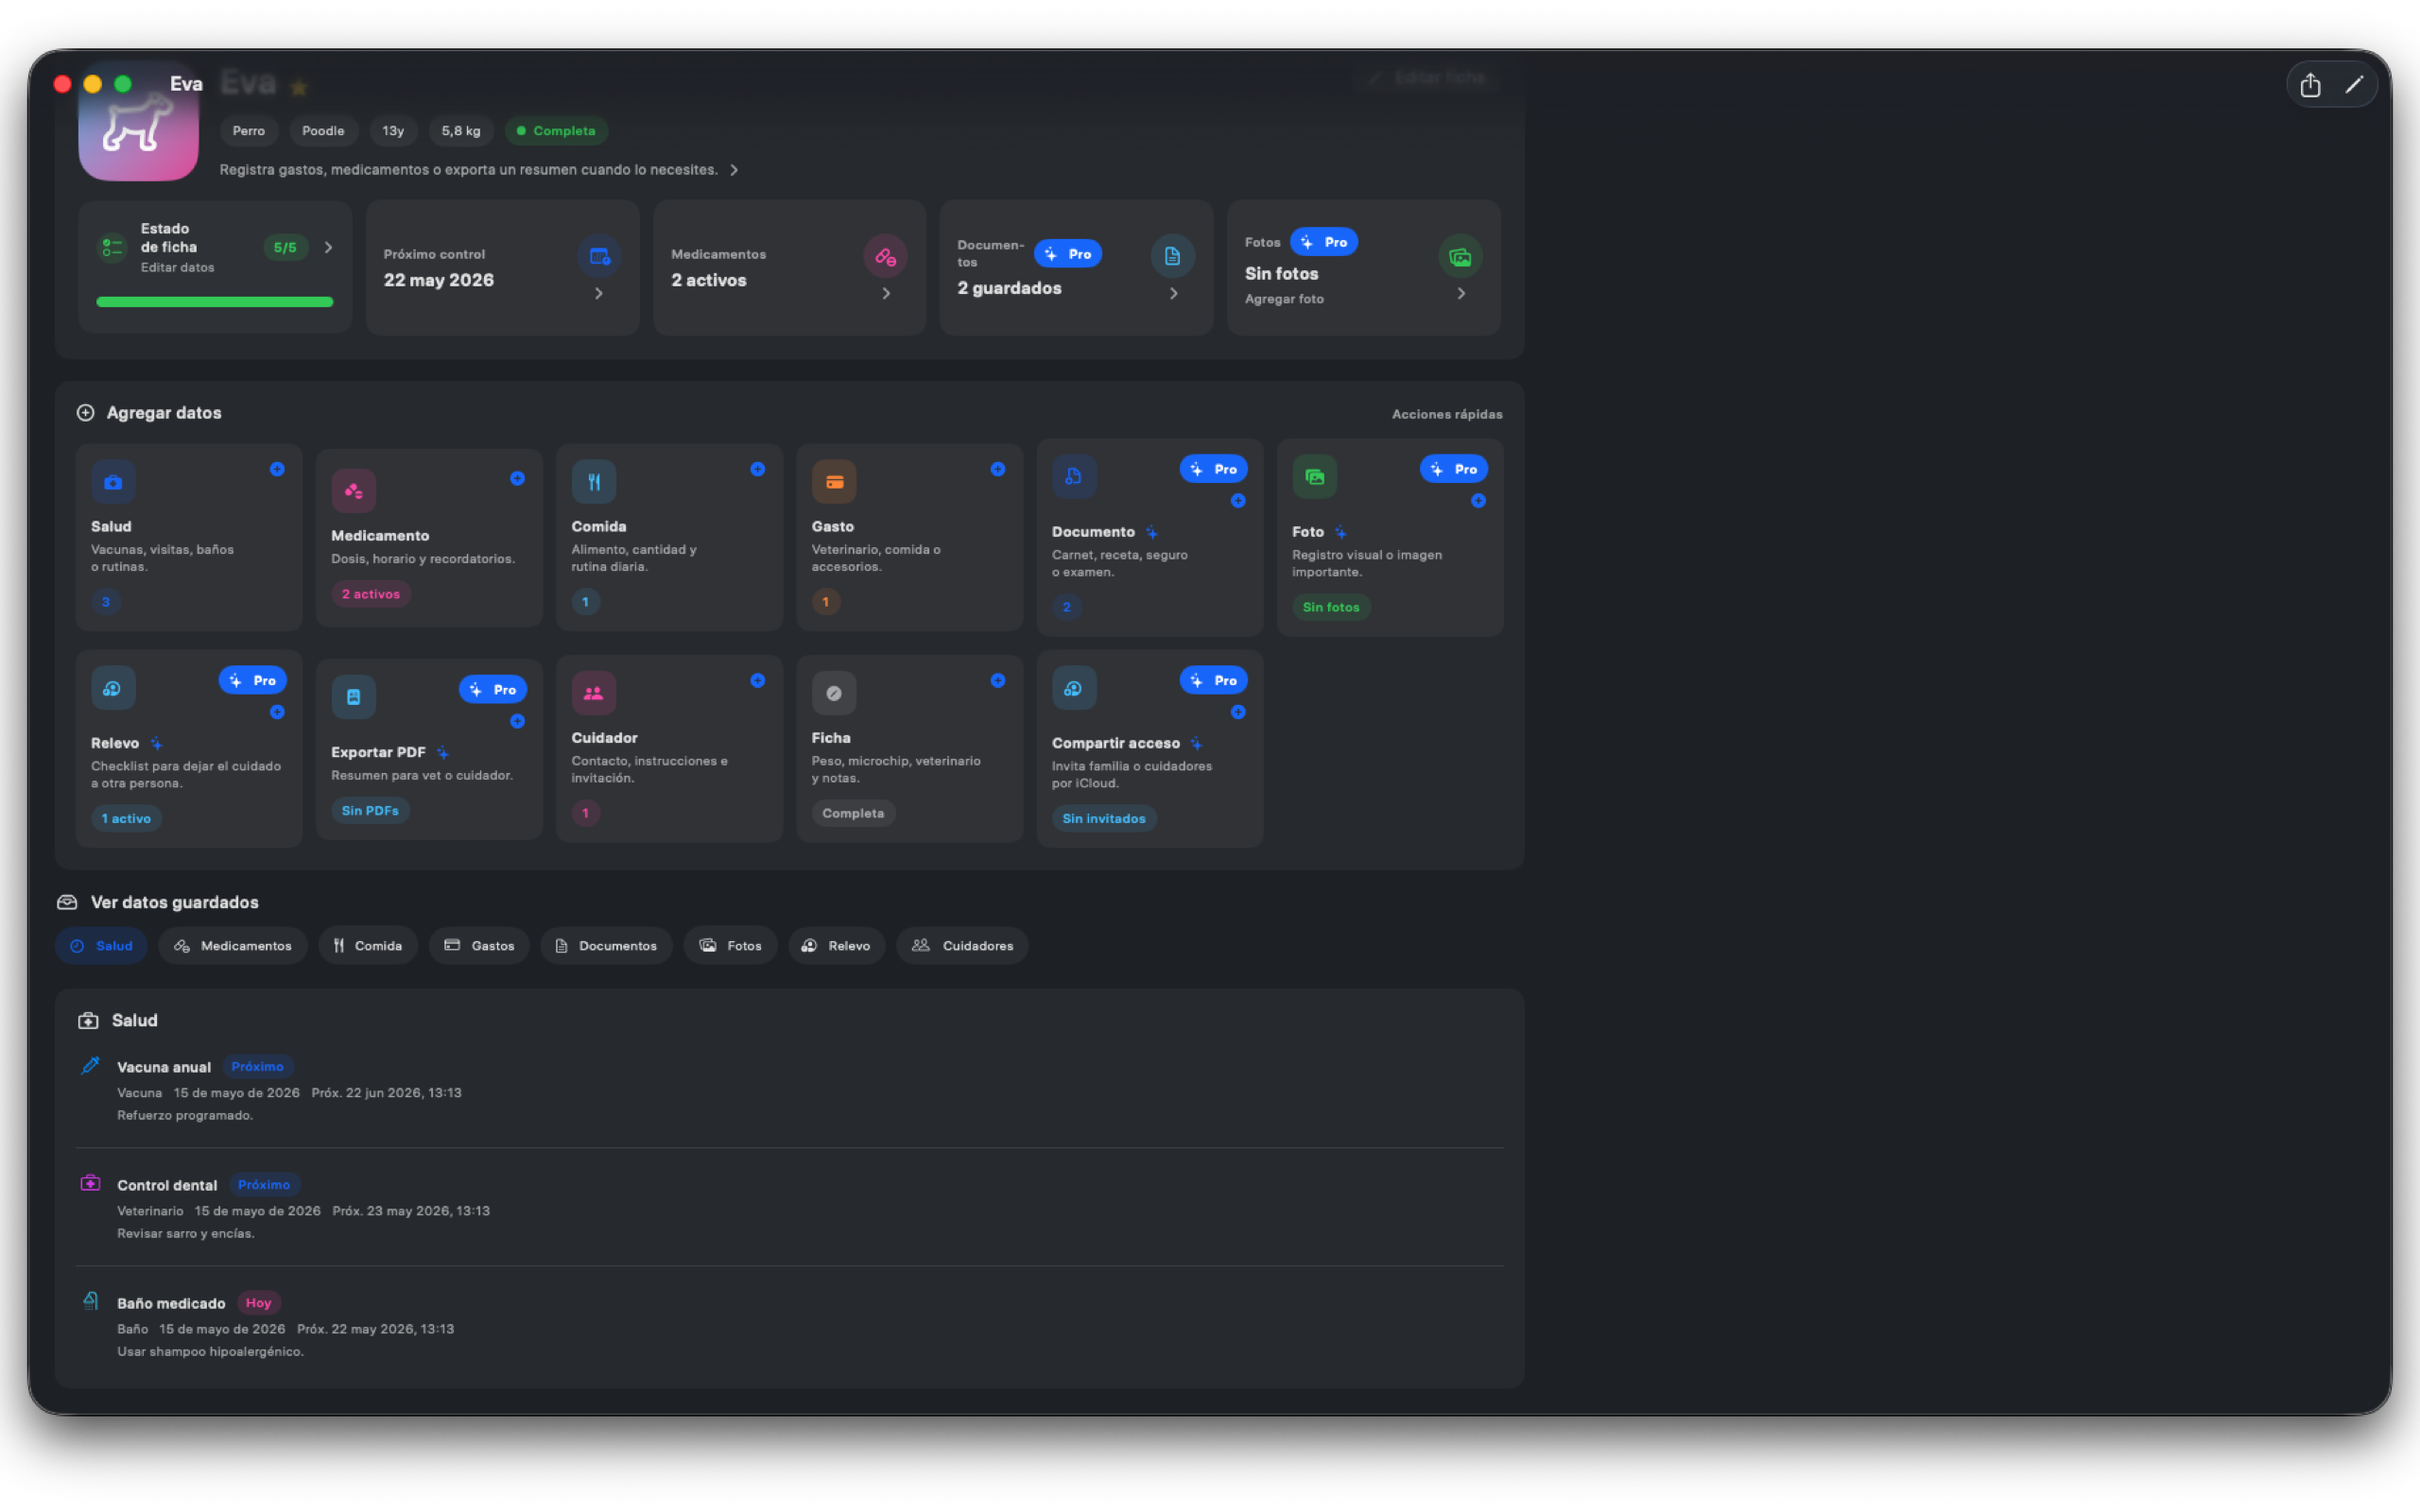The image size is (2420, 1512).
Task: Add a Salud entry with plus
Action: tap(277, 469)
